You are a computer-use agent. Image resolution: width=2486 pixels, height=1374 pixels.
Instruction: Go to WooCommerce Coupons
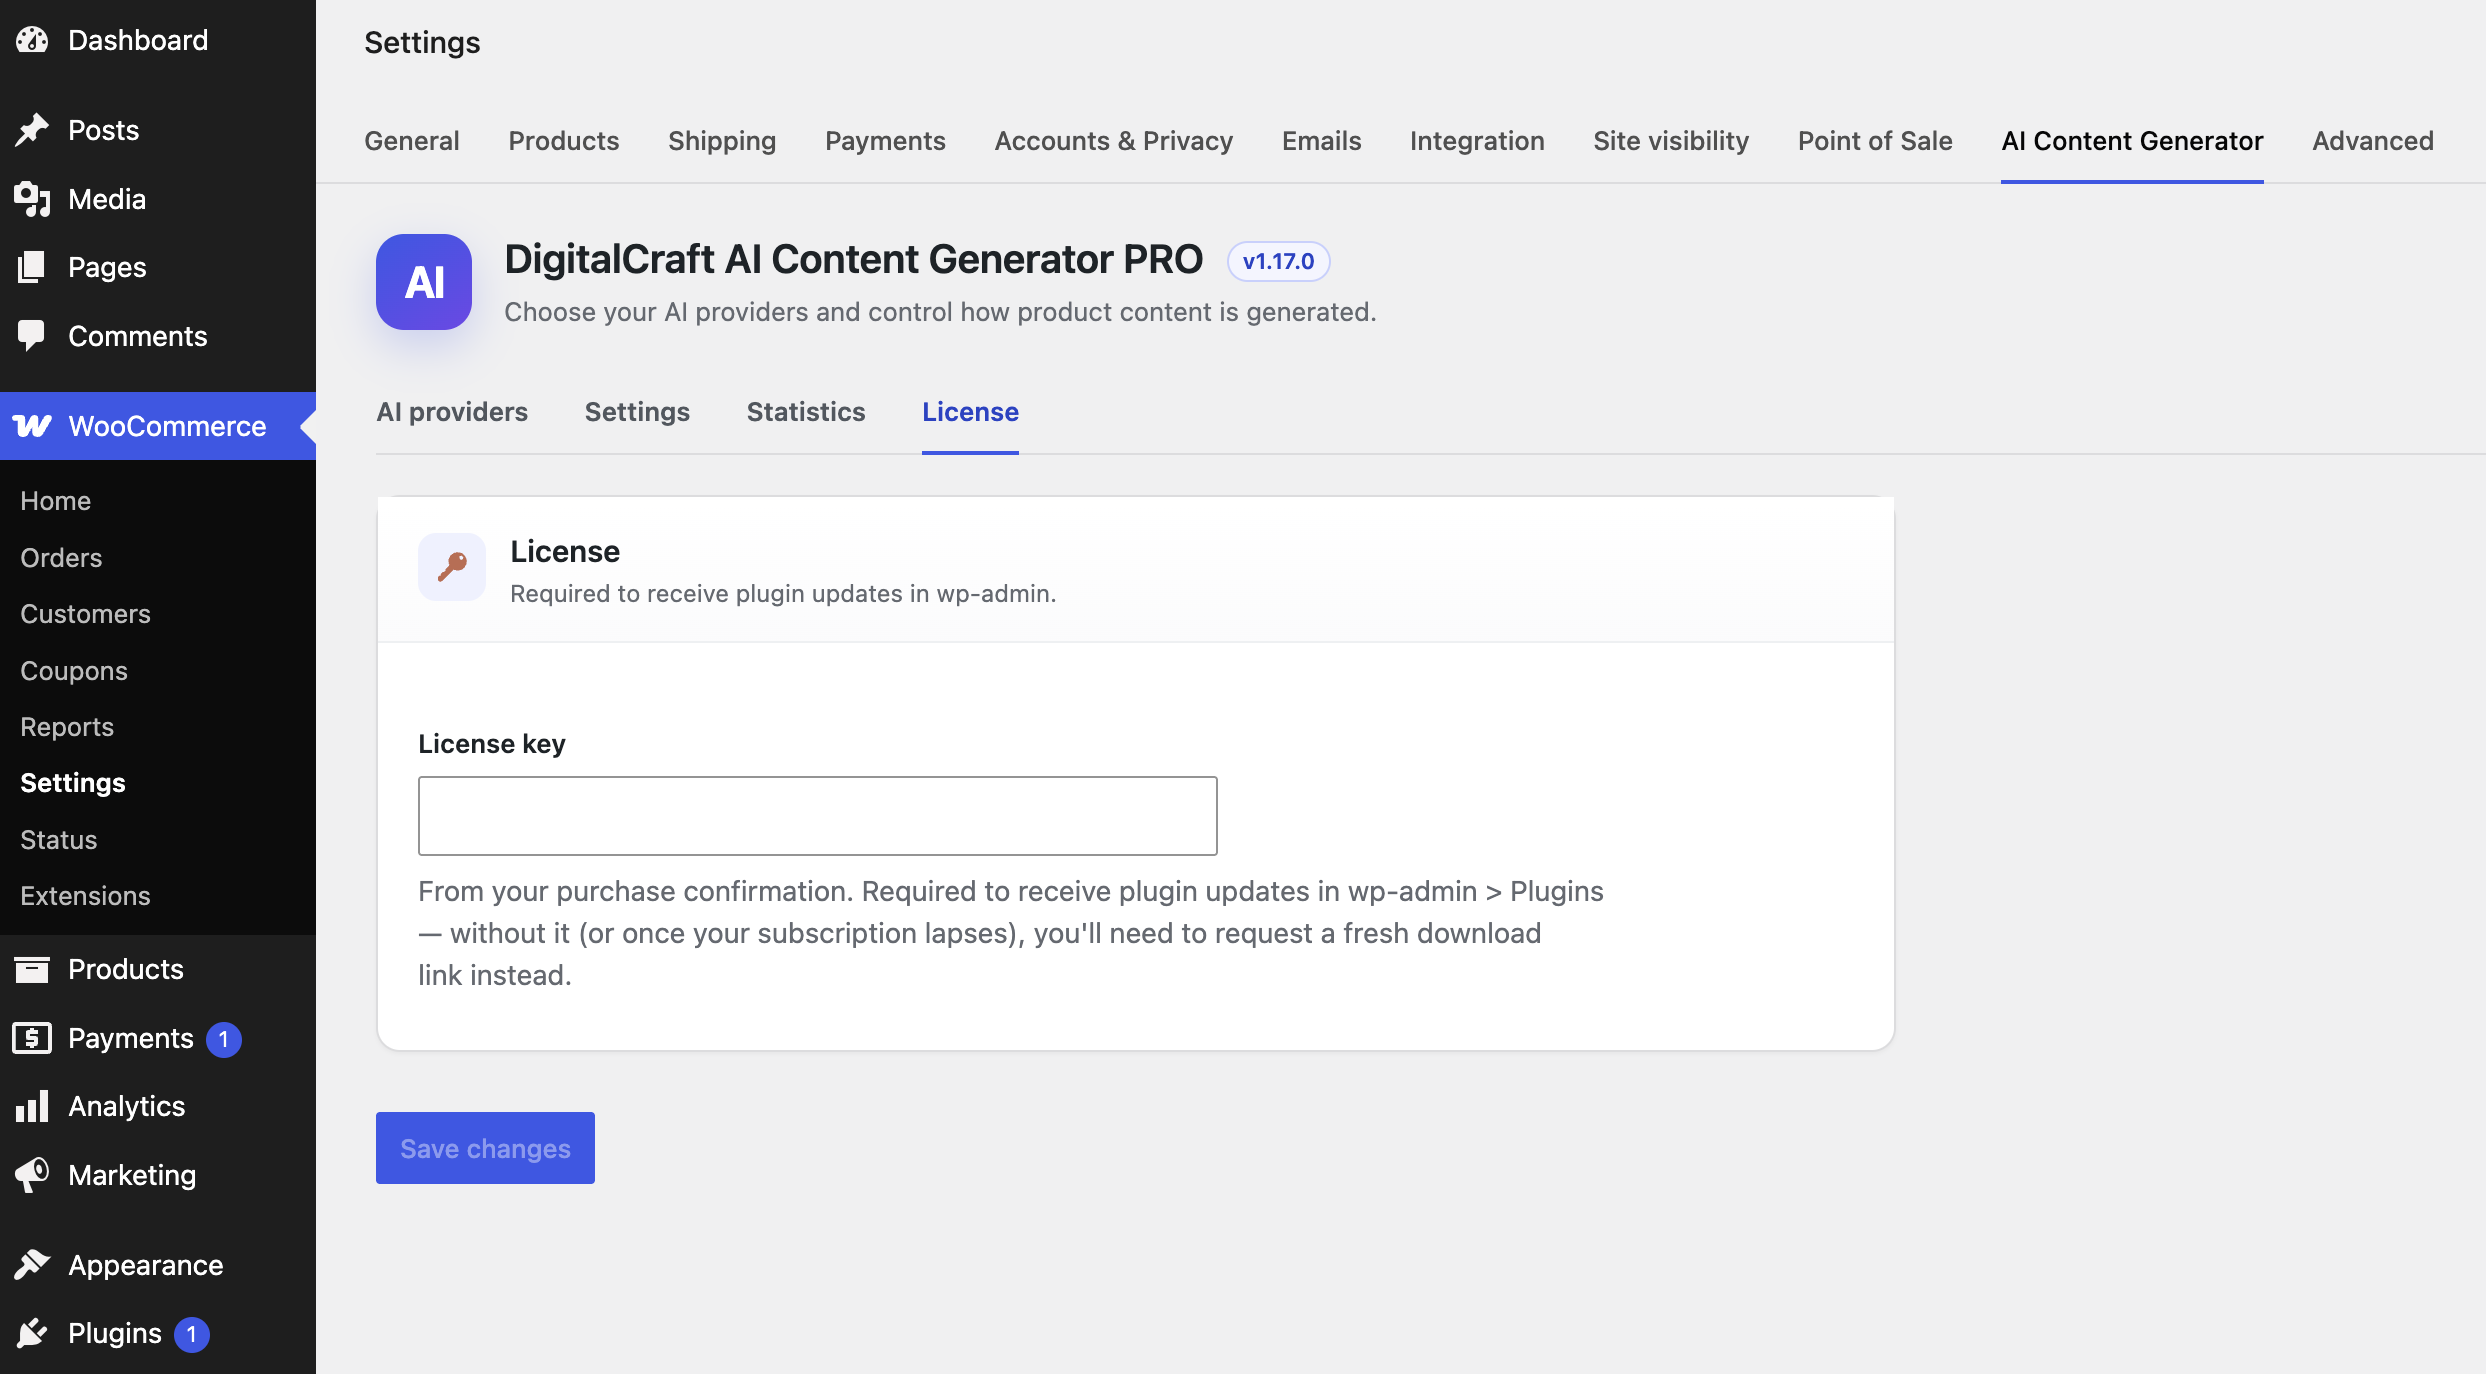tap(74, 671)
